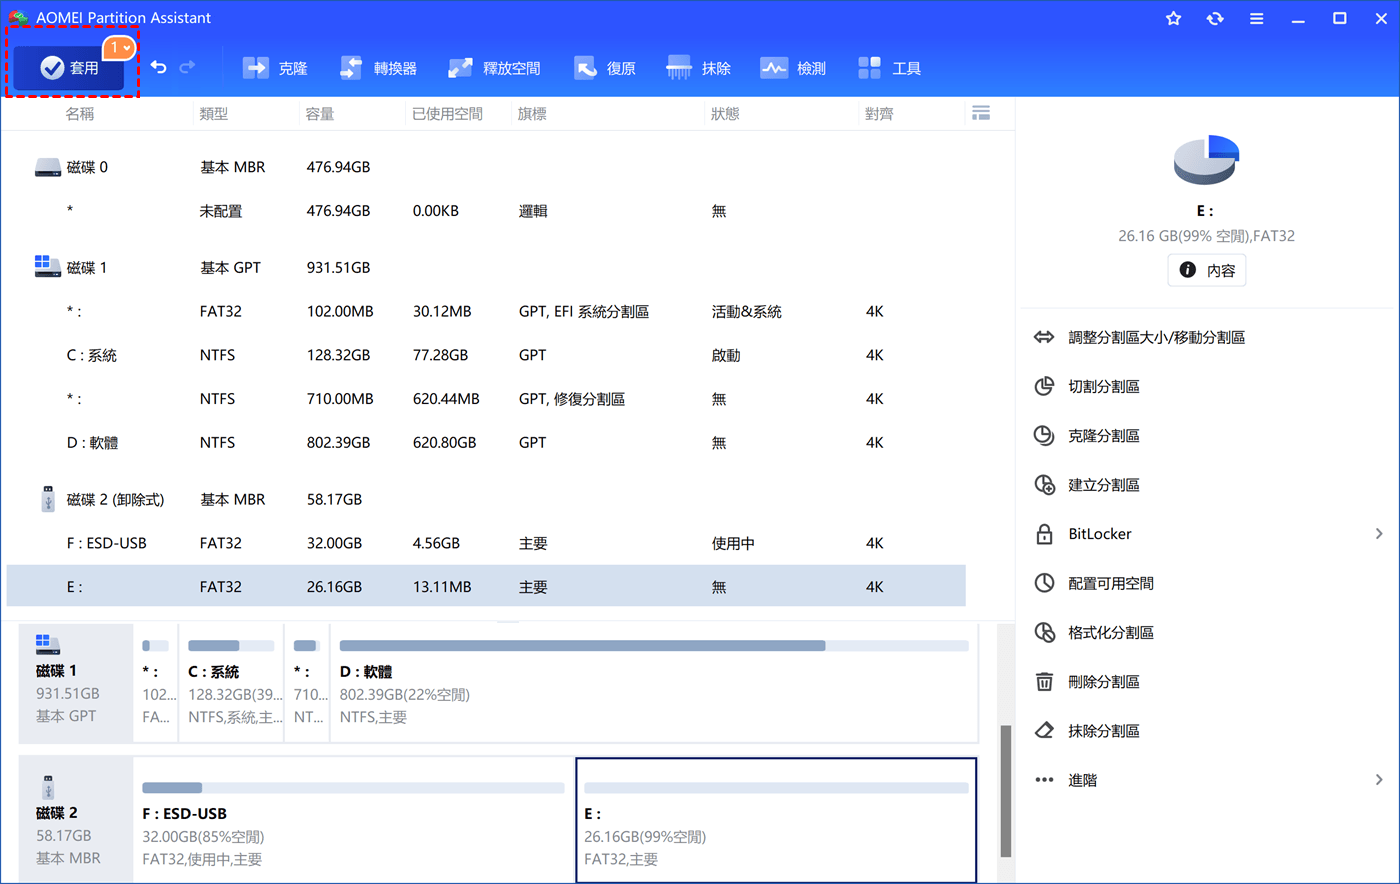Click the F: ESD-USB block in disk map
Viewport: 1400px width, 884px height.
[354, 820]
